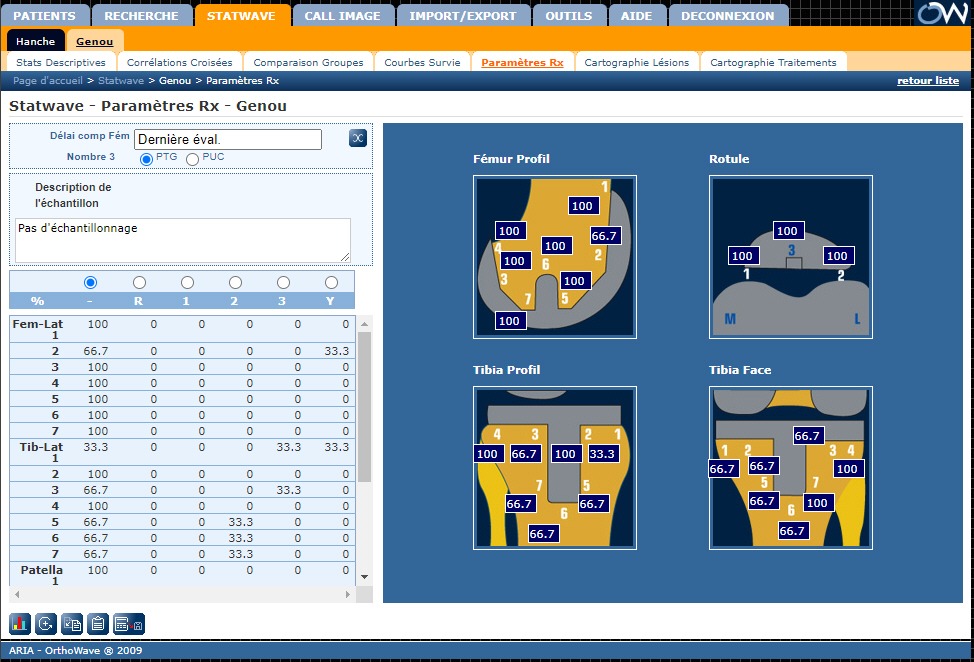Click the table scrollbar up arrow

coord(365,324)
